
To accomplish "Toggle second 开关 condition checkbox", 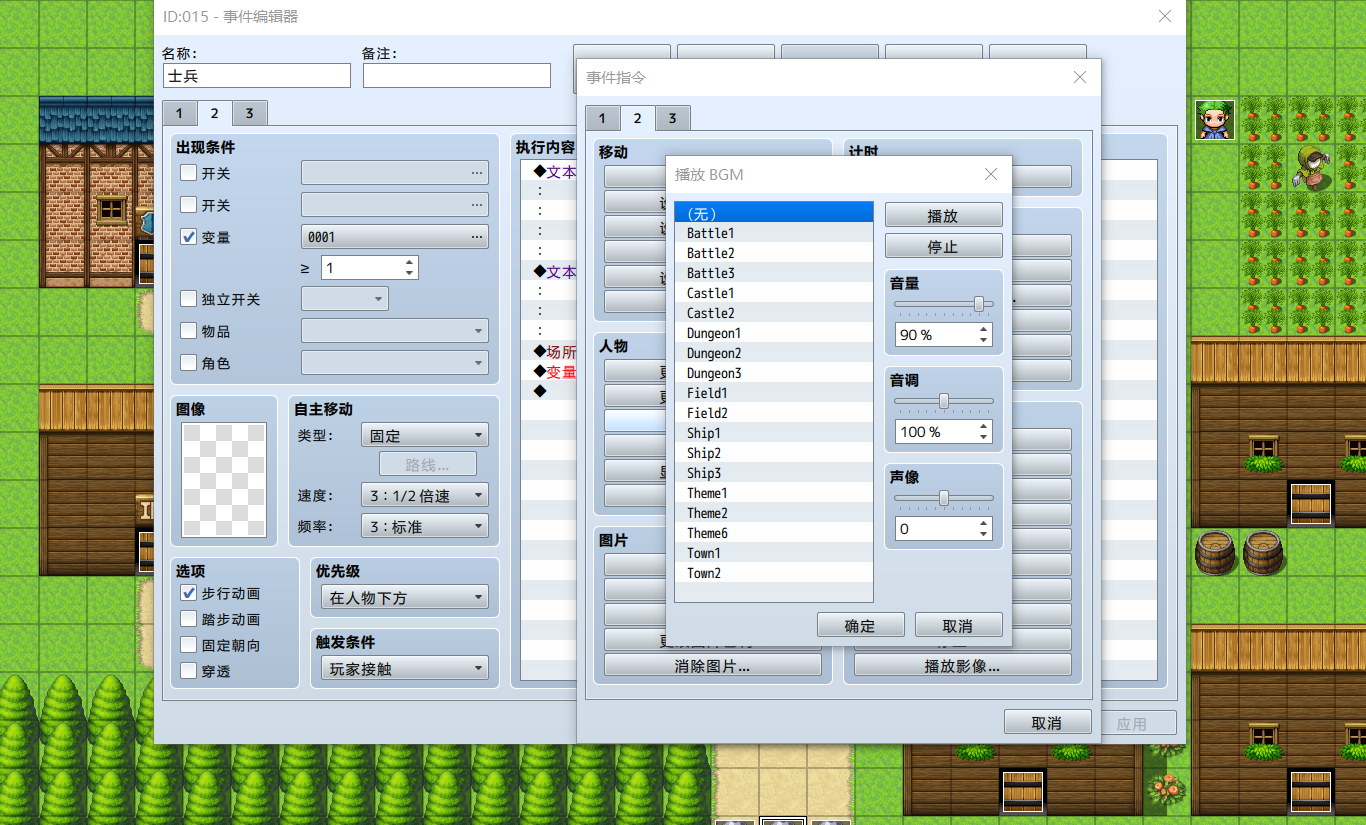I will point(188,204).
